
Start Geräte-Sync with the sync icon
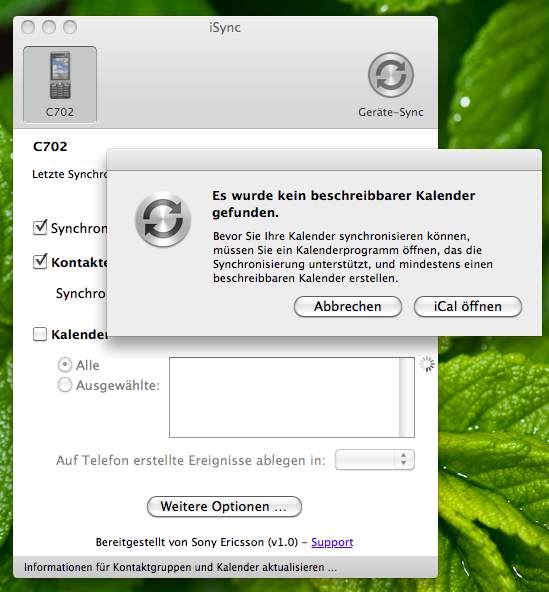[391, 75]
